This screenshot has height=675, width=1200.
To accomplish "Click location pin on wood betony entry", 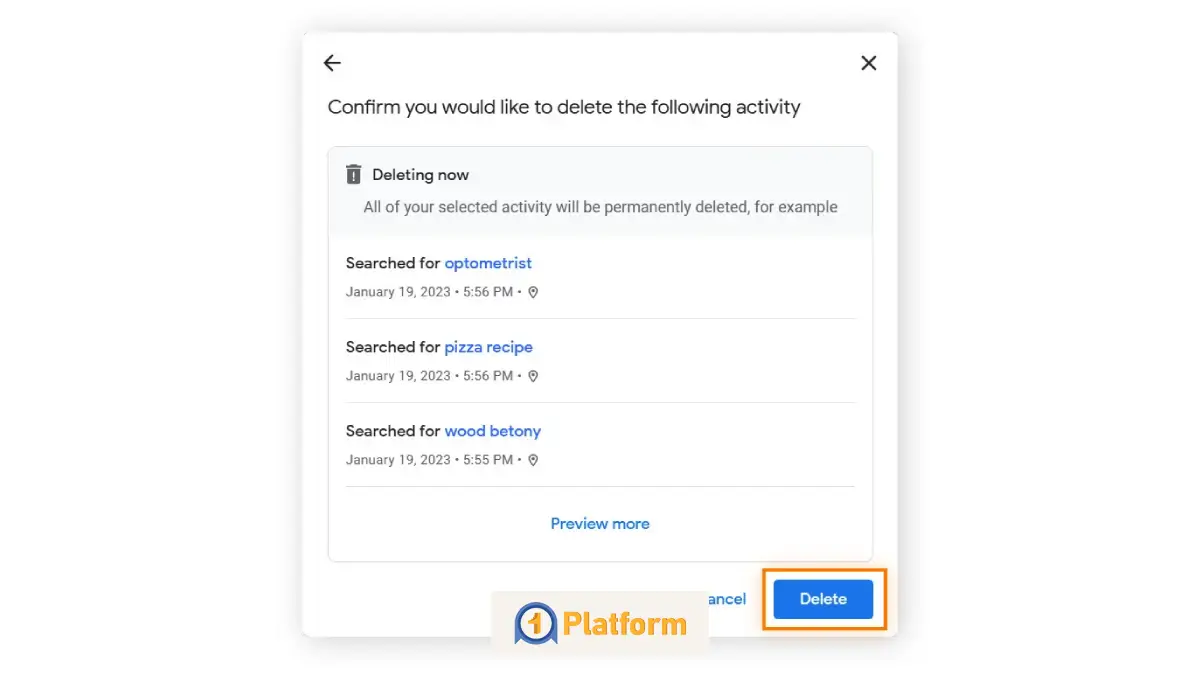I will (x=533, y=460).
